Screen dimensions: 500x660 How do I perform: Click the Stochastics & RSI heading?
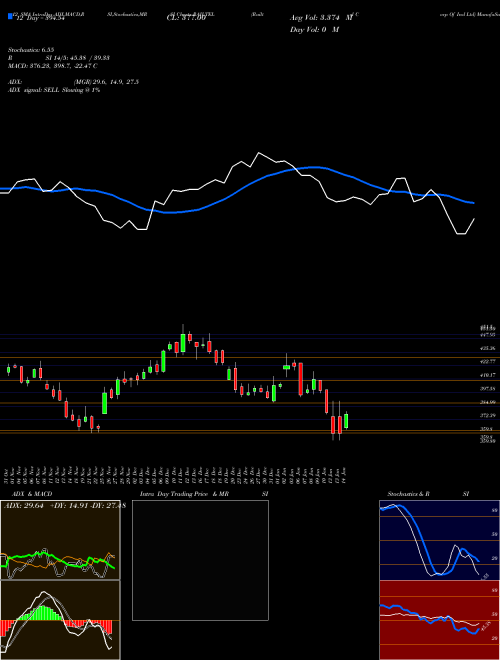point(428,494)
